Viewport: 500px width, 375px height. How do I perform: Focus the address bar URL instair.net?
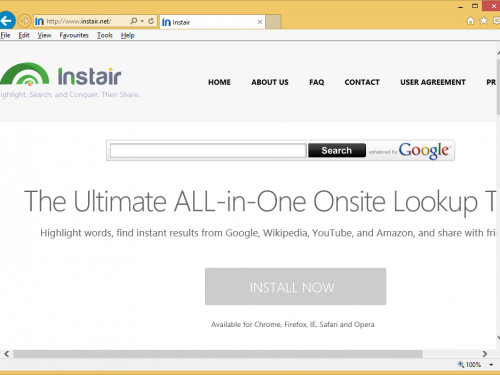pos(79,21)
